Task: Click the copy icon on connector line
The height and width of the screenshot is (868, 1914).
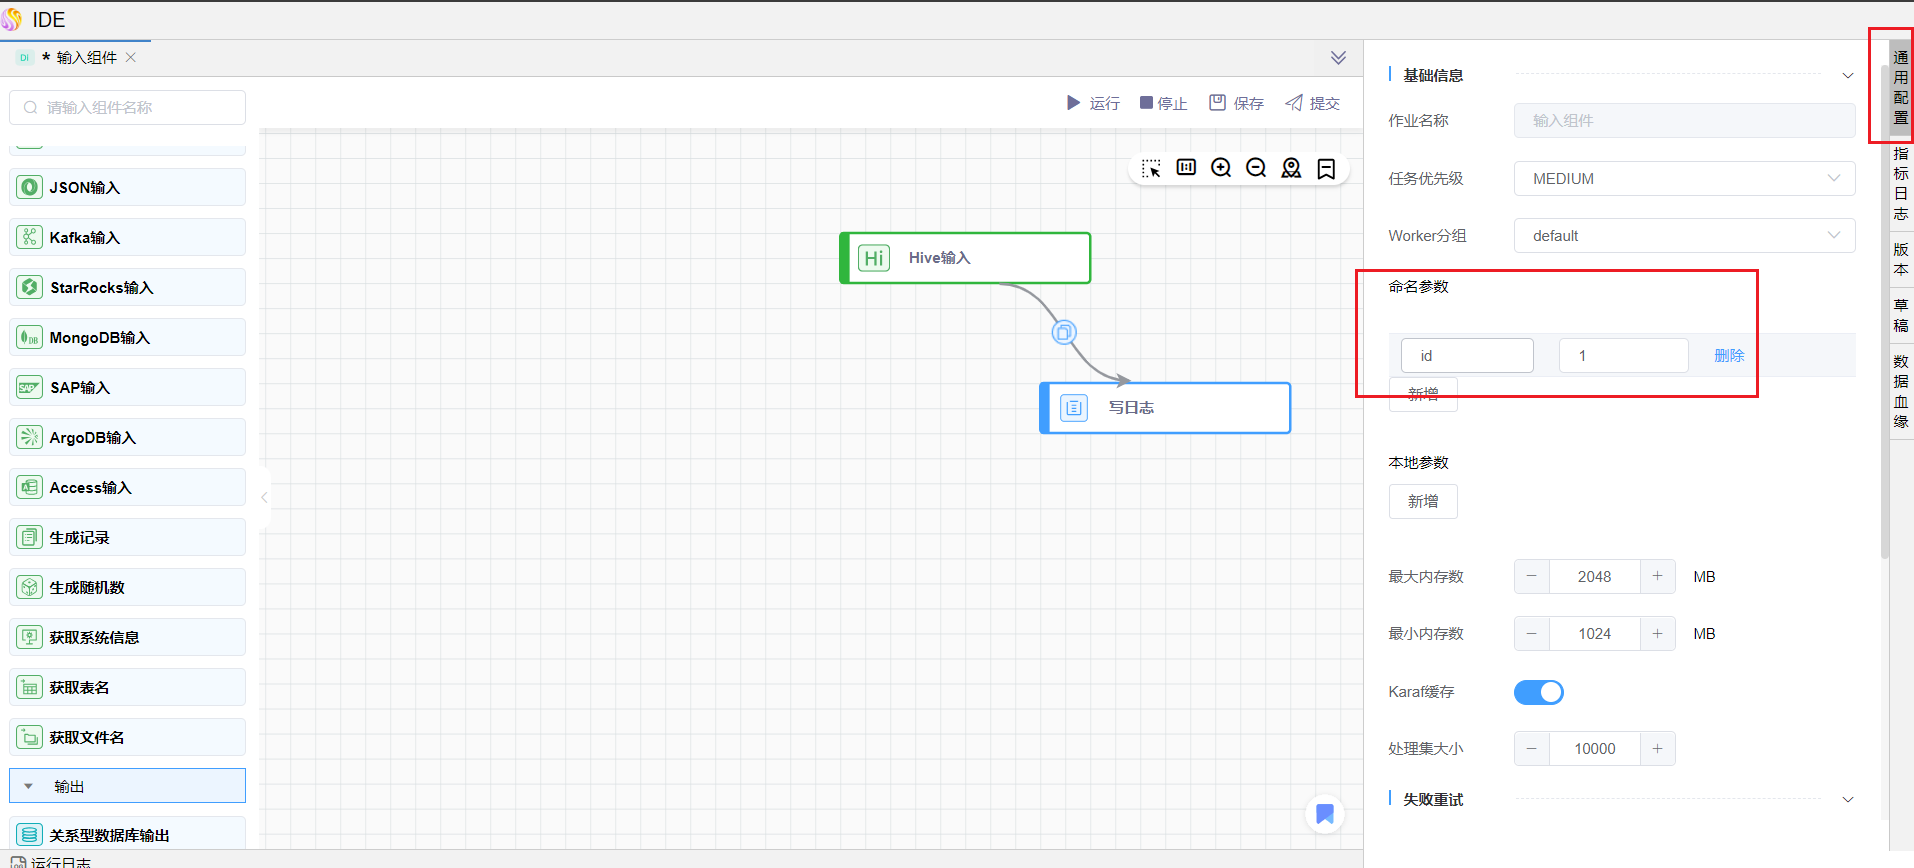Action: [1064, 332]
